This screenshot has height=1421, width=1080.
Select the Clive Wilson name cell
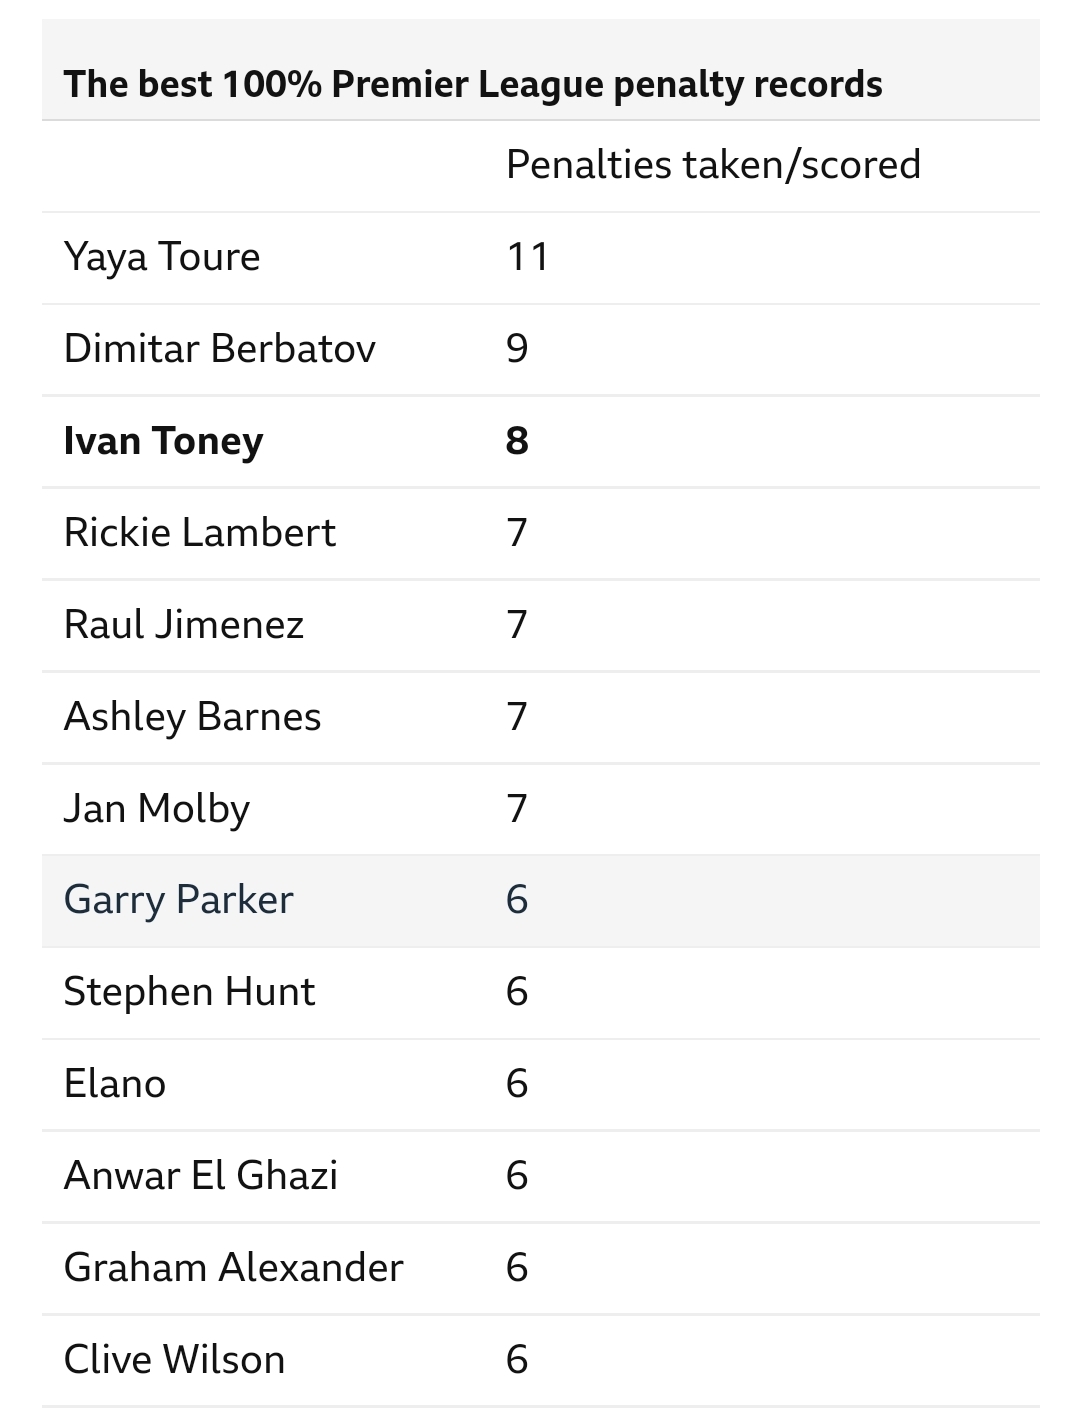(174, 1360)
